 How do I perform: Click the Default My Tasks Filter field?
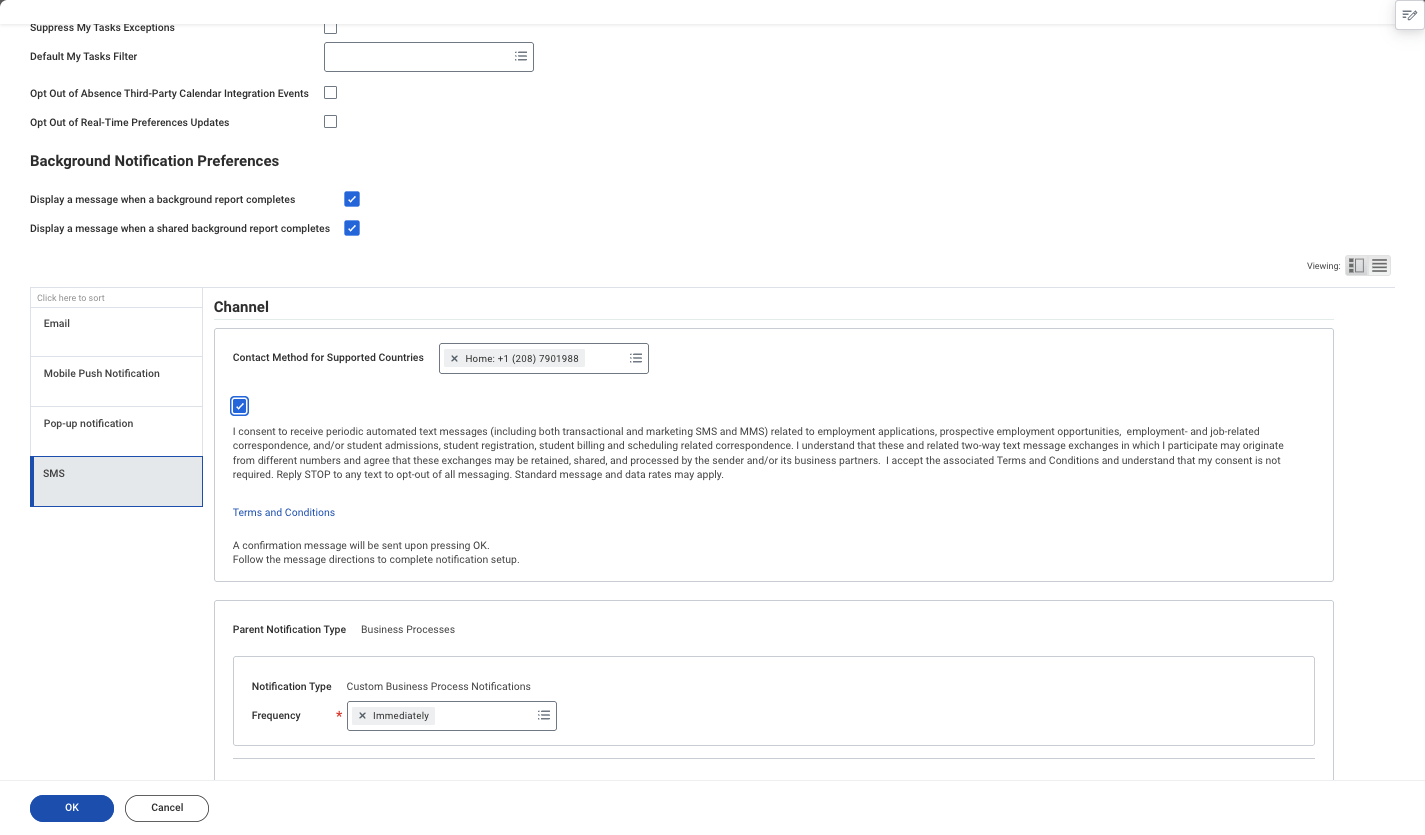[x=429, y=57]
